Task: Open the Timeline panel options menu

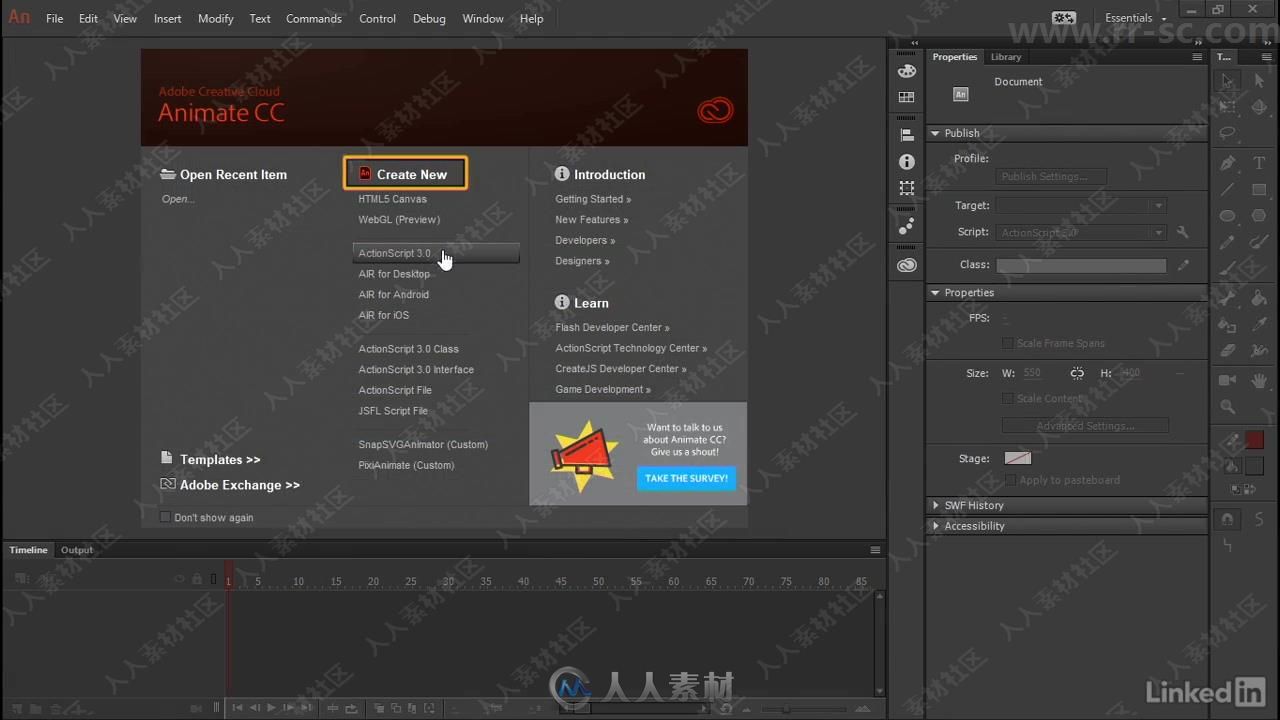Action: coord(875,550)
